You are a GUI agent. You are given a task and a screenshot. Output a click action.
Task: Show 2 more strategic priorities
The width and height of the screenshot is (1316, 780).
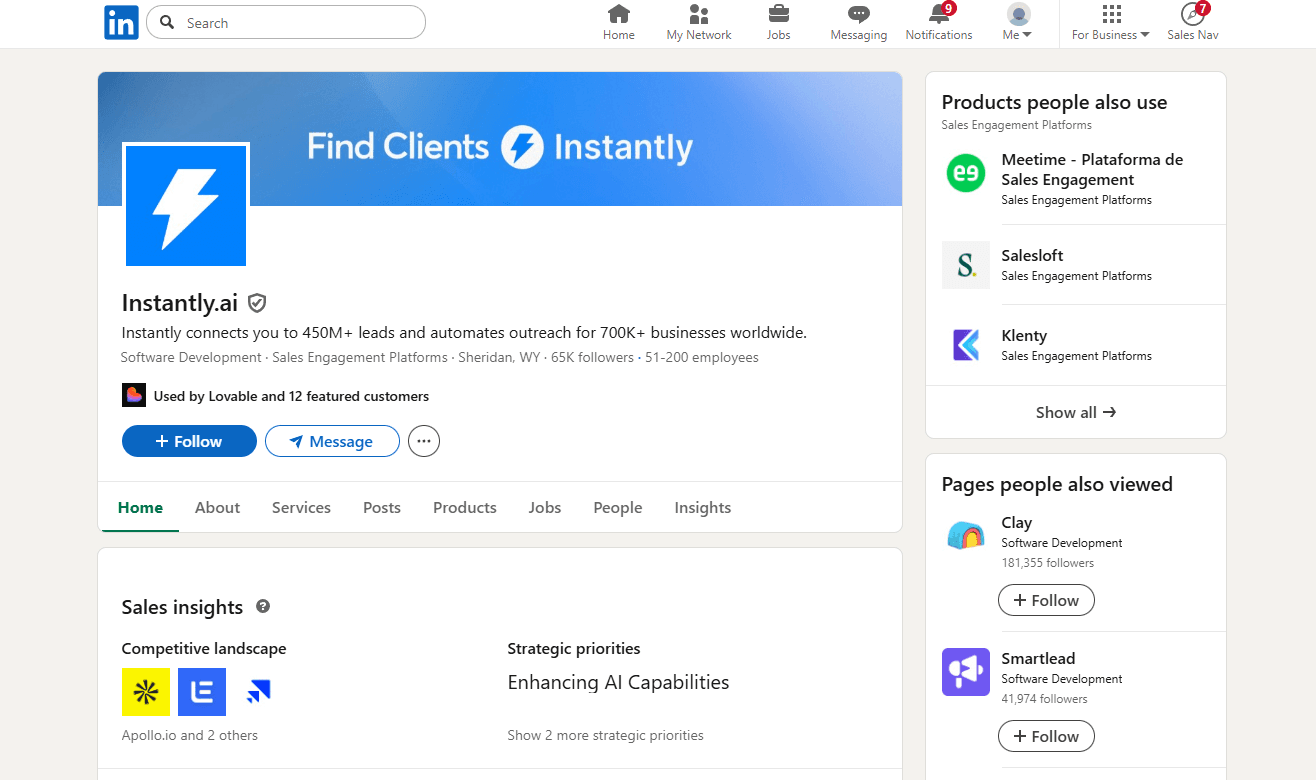click(605, 735)
